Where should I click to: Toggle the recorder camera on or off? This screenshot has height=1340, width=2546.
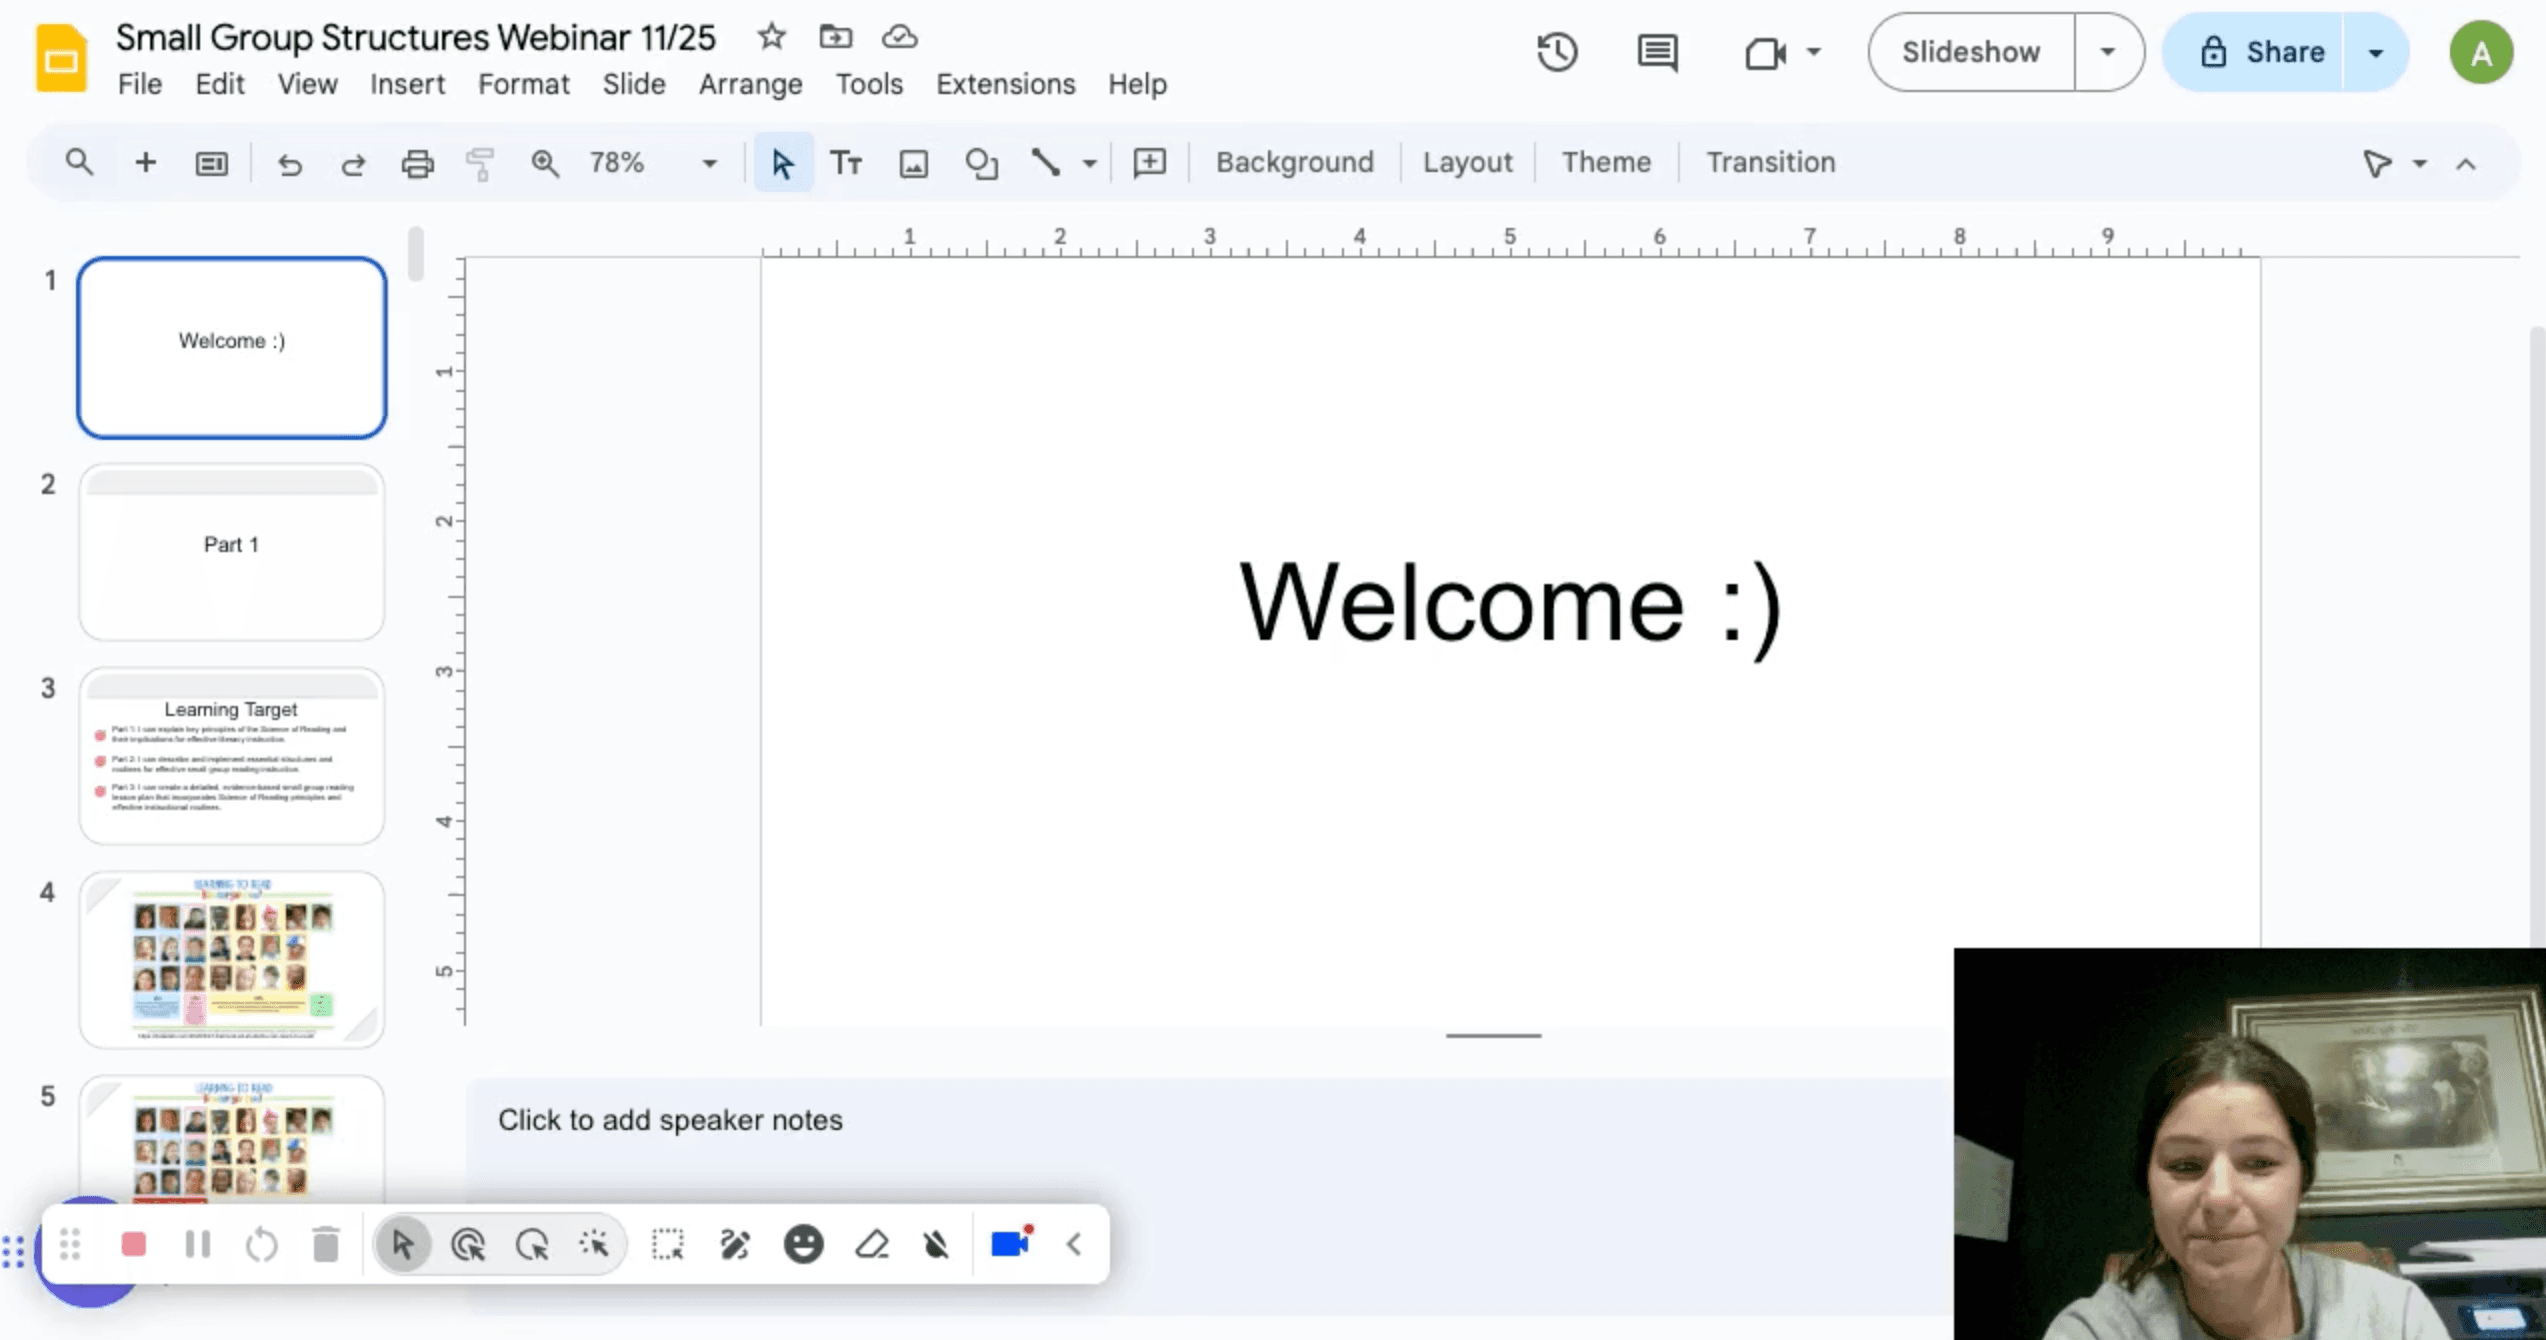[1010, 1244]
